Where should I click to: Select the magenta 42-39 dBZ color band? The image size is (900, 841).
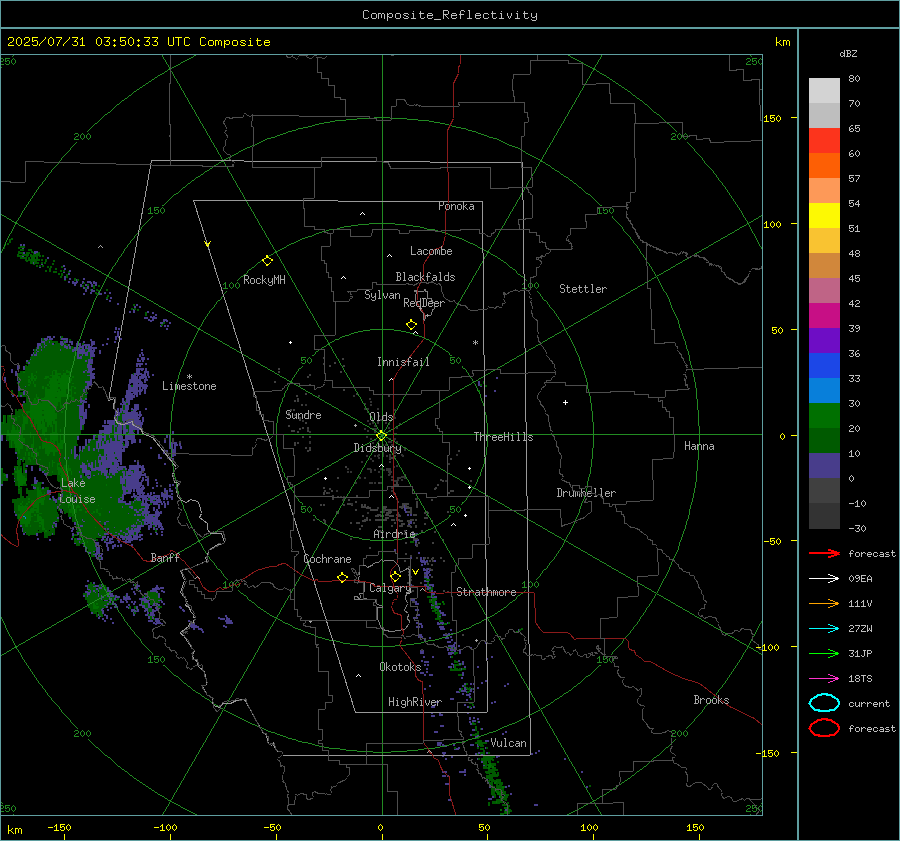click(x=824, y=316)
